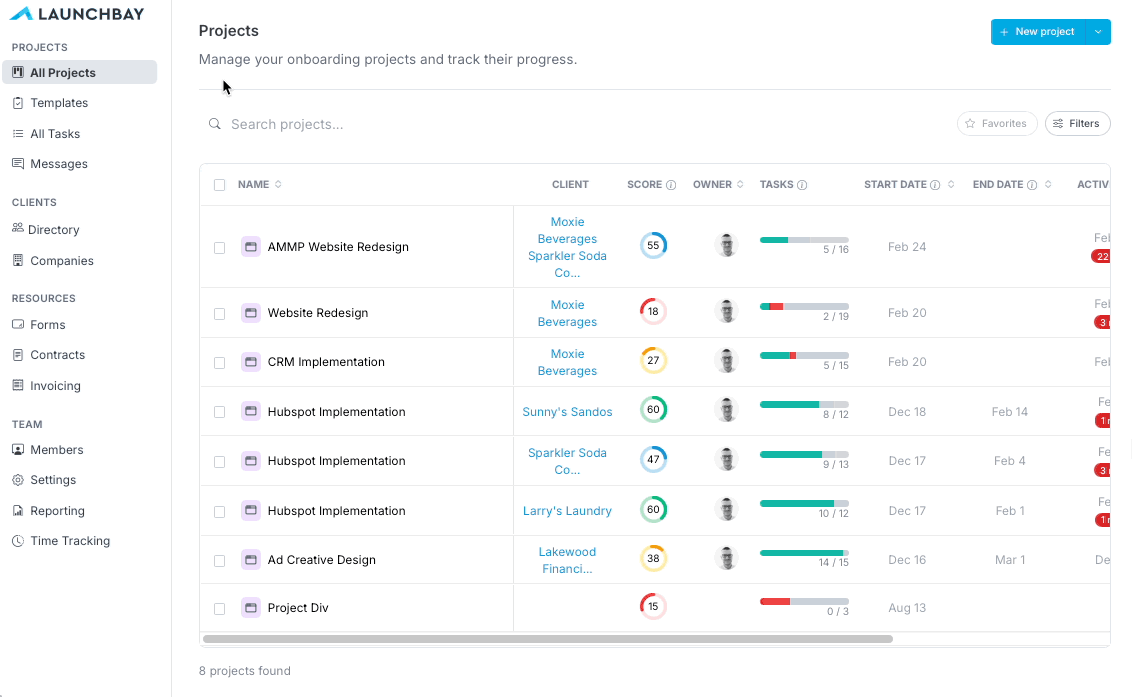The width and height of the screenshot is (1132, 697).
Task: Open the Sunny's Sandos client link
Action: (567, 412)
